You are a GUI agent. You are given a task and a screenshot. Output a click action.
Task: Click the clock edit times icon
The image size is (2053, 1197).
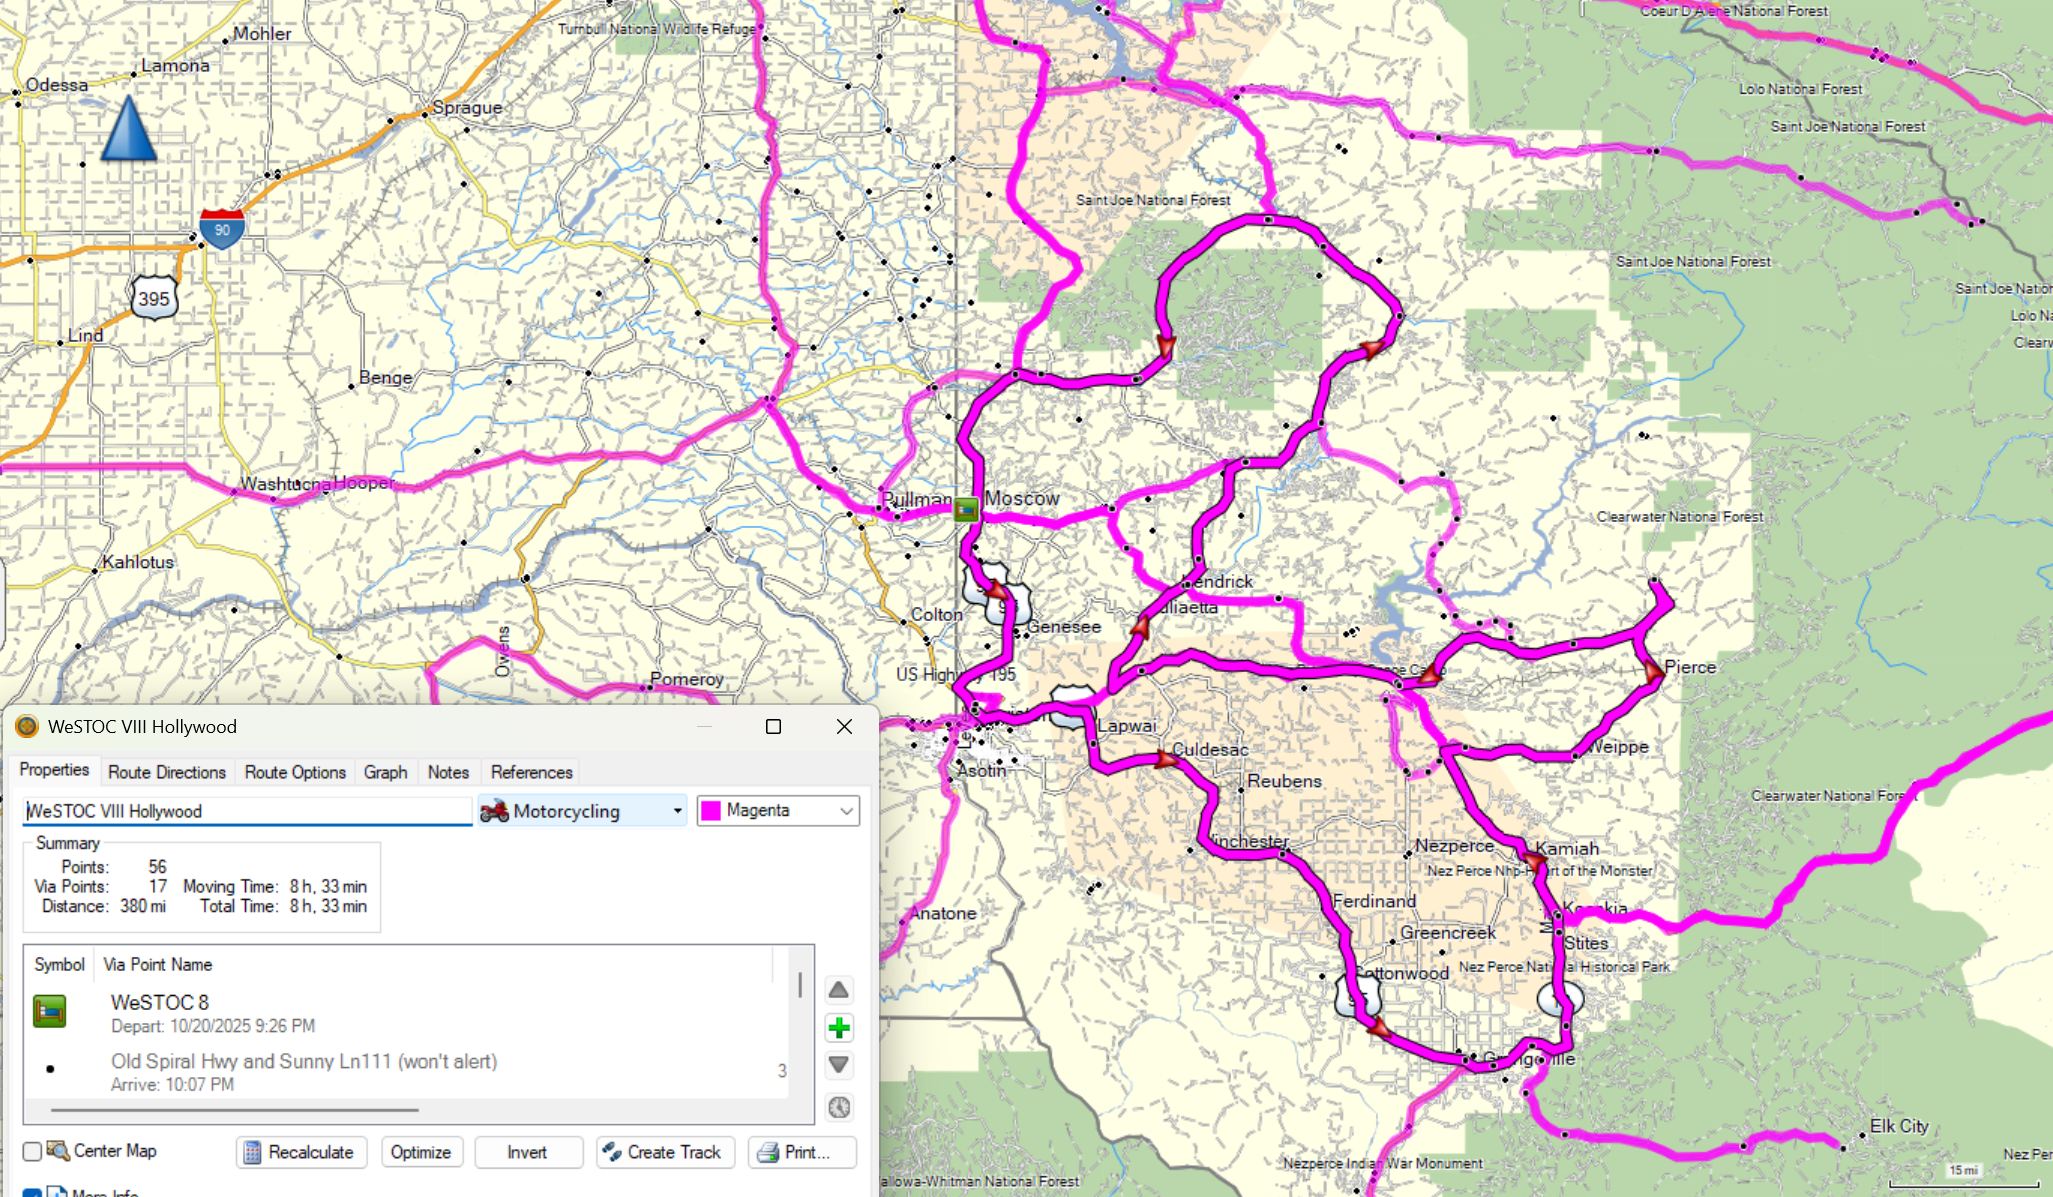click(839, 1107)
